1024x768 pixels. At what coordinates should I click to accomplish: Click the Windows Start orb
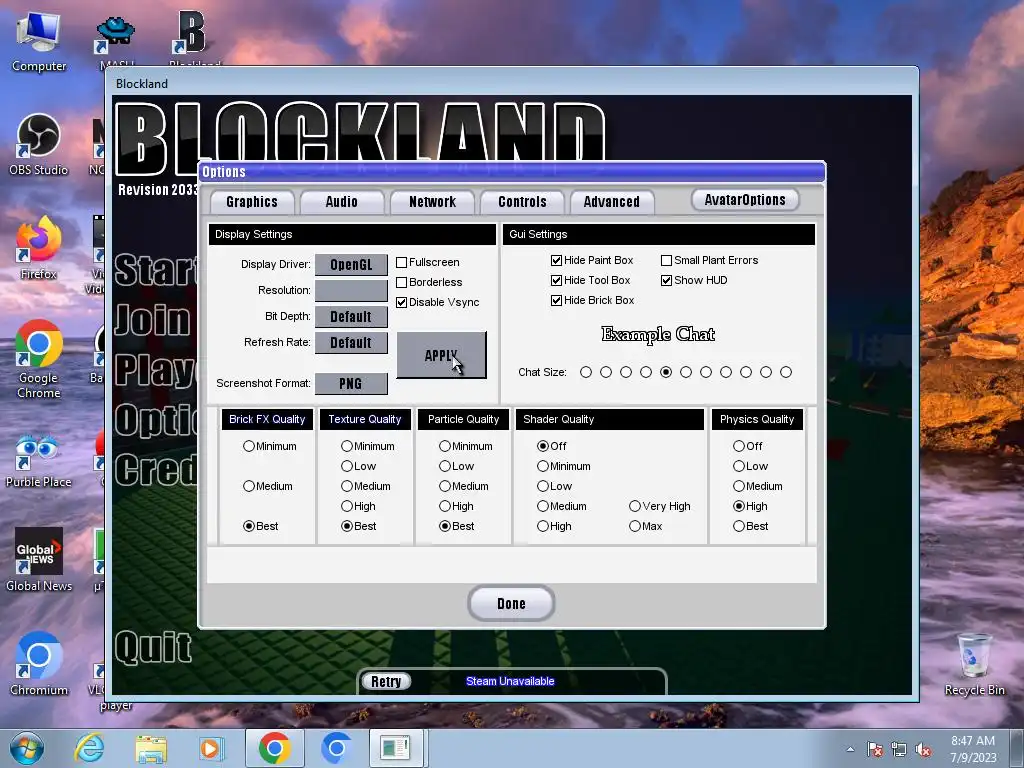27,748
